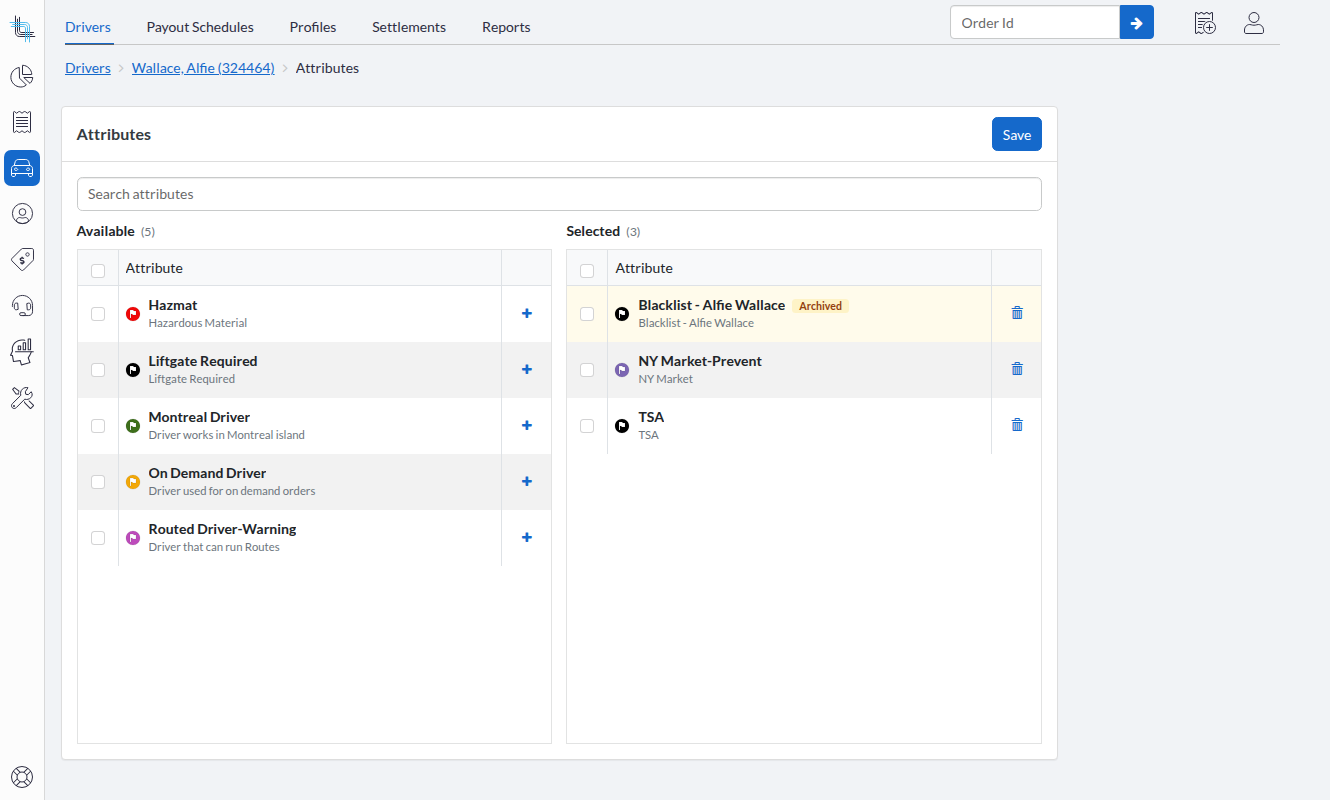Viewport: 1330px width, 800px height.
Task: Open the wrench tools sidebar icon
Action: coord(22,398)
